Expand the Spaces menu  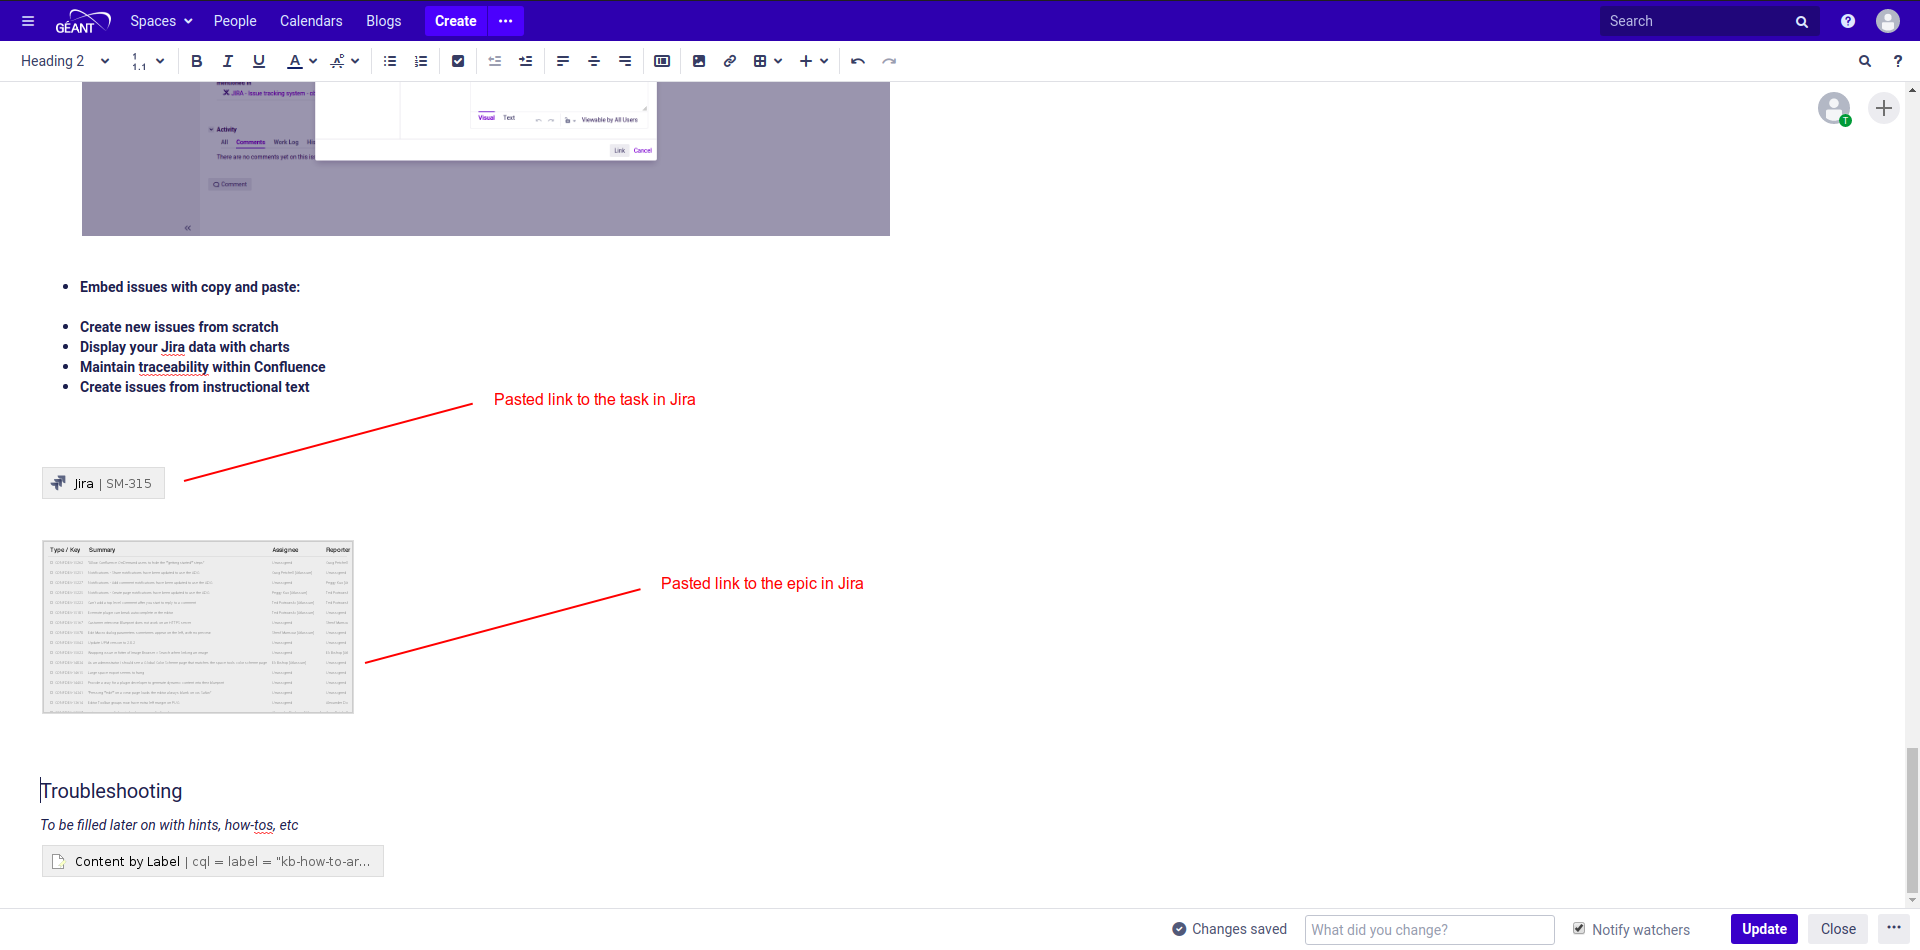[161, 21]
